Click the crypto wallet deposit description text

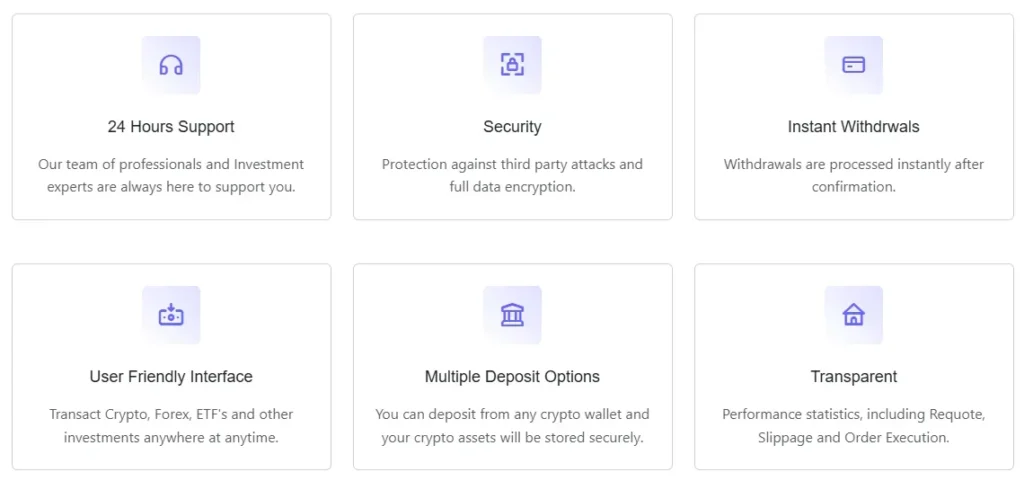(512, 425)
